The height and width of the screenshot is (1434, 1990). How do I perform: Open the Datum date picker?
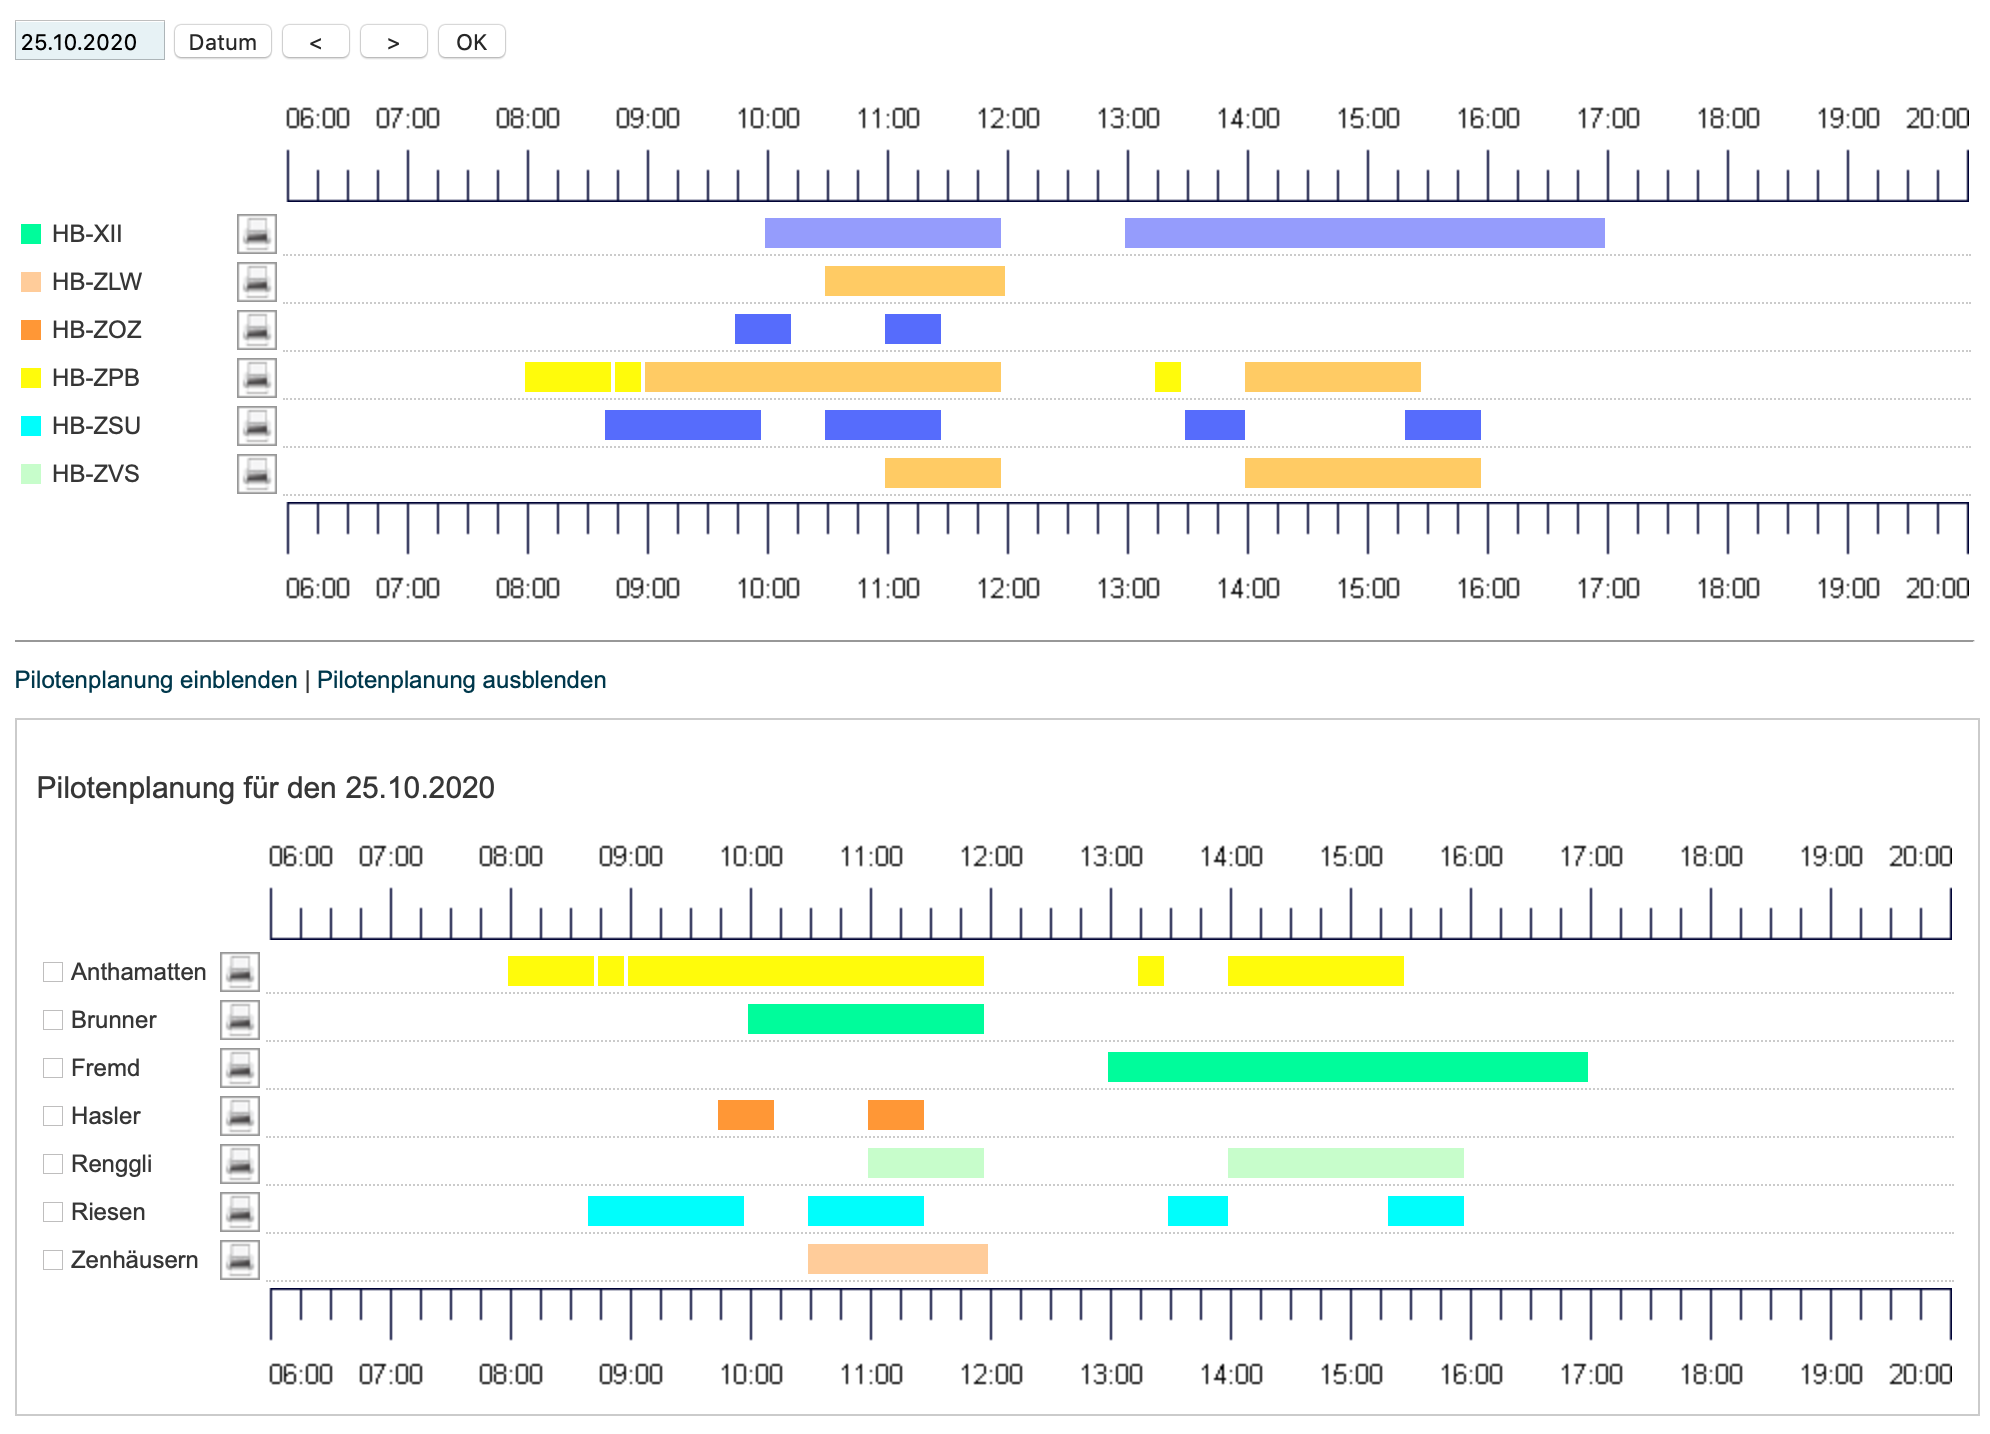coord(222,42)
